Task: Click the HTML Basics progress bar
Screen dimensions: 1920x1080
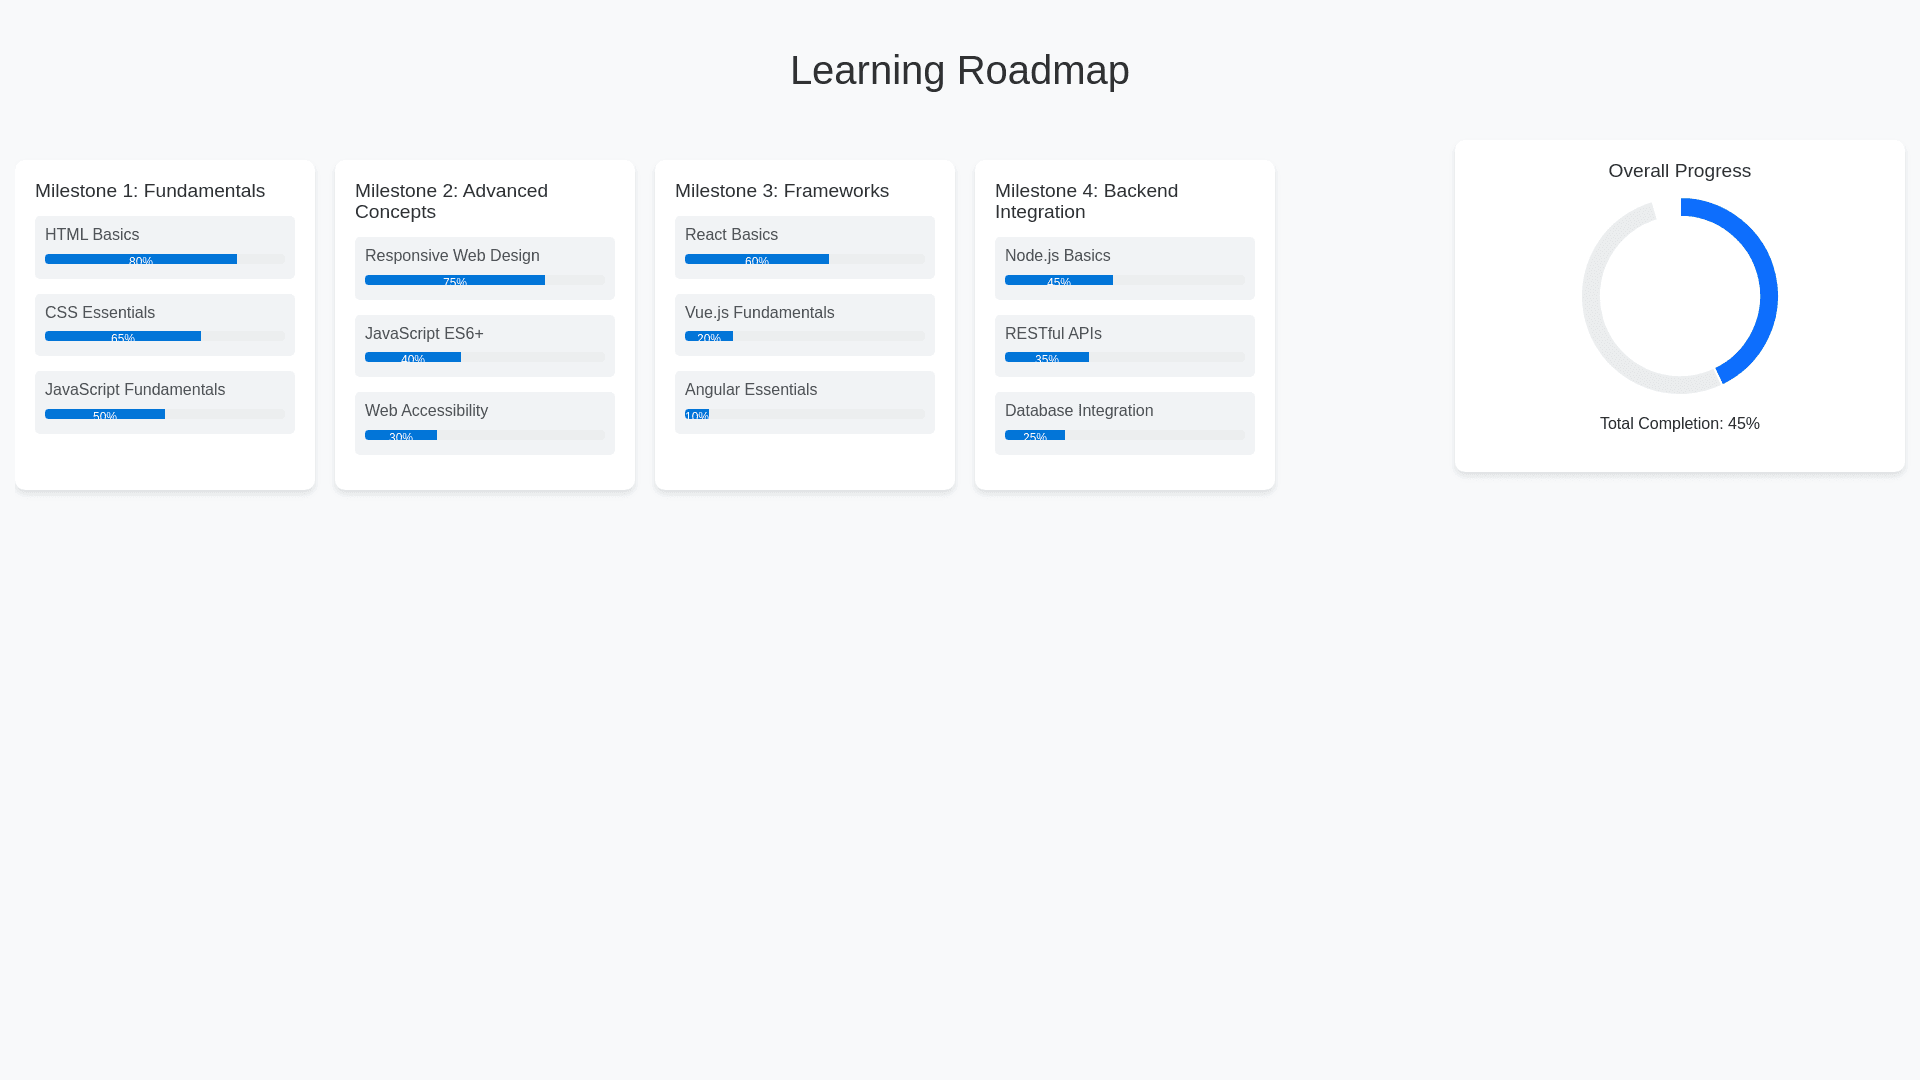Action: click(x=165, y=259)
